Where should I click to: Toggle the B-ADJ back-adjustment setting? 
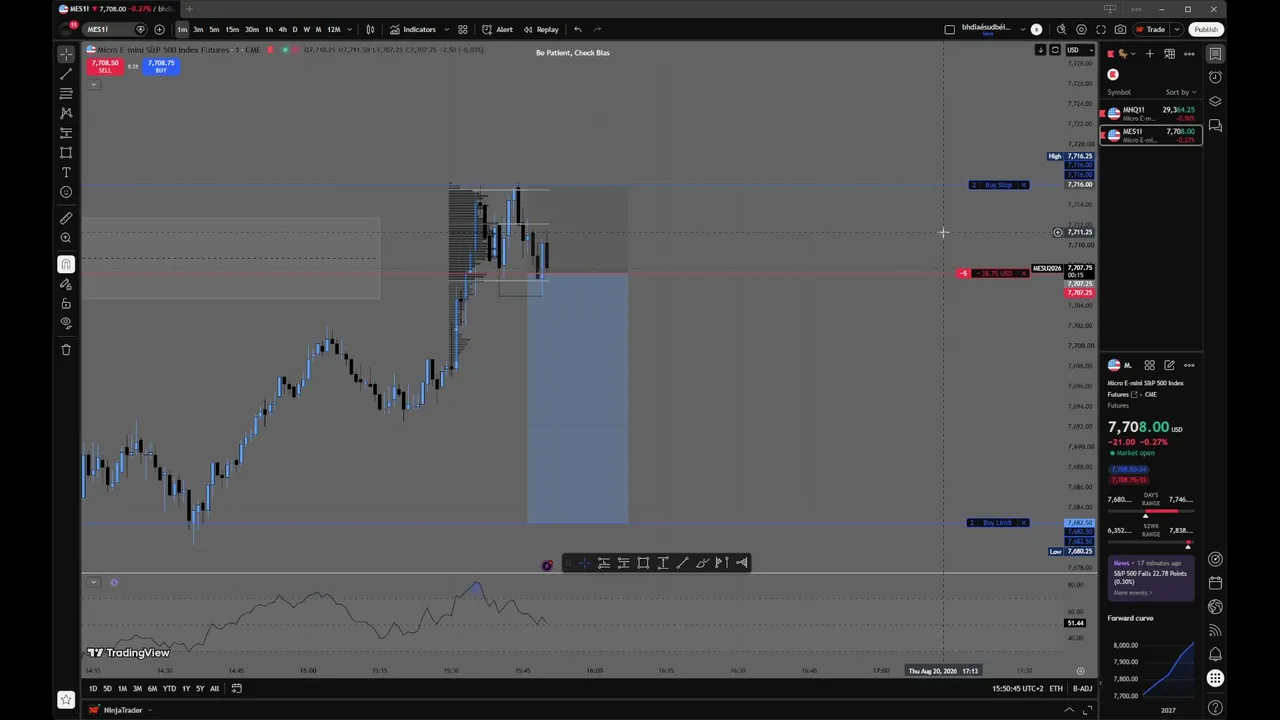click(1083, 688)
